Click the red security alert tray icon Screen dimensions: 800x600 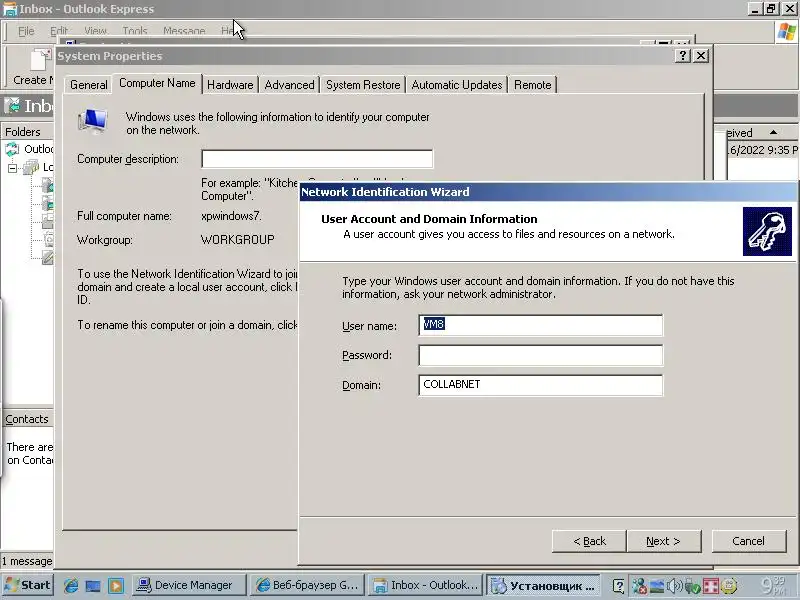710,586
